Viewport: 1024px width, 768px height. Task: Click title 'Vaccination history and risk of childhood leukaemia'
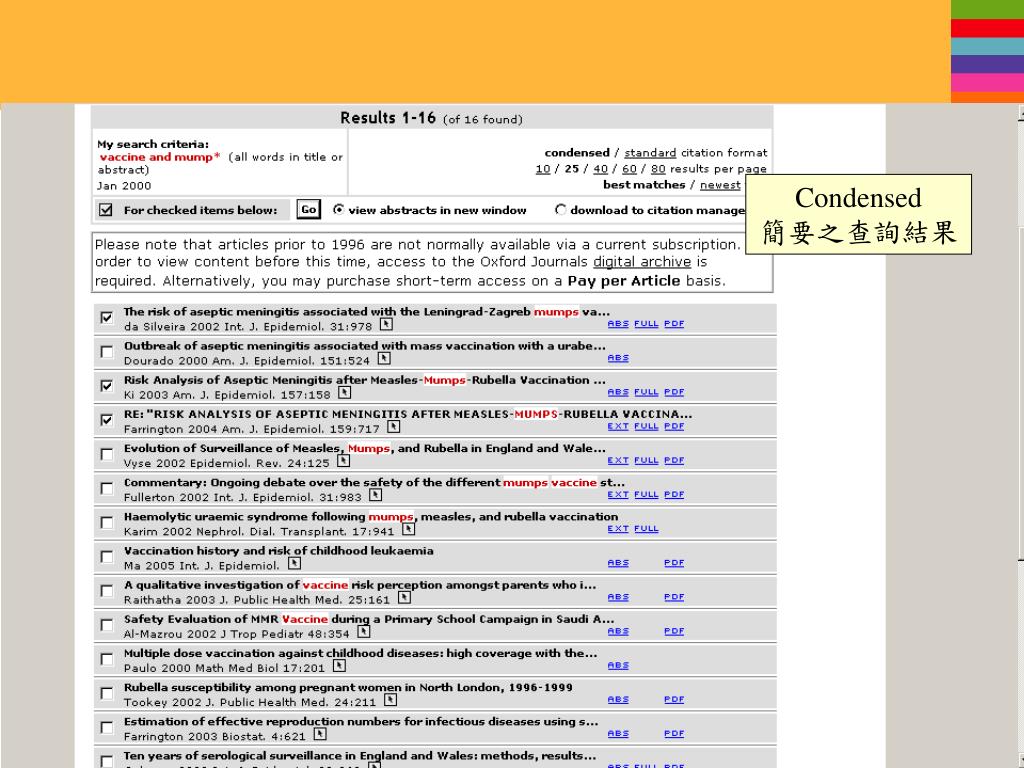coord(279,551)
